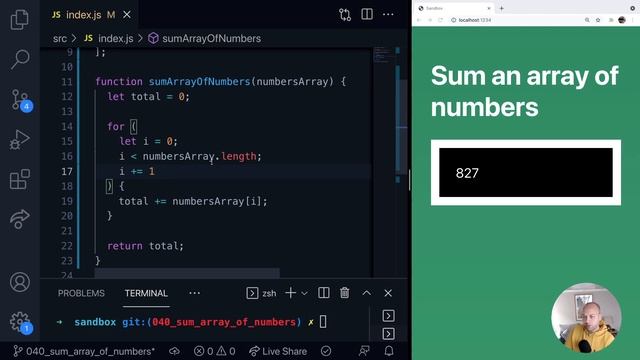The image size is (640, 360).
Task: Close the terminal panel
Action: click(x=388, y=293)
